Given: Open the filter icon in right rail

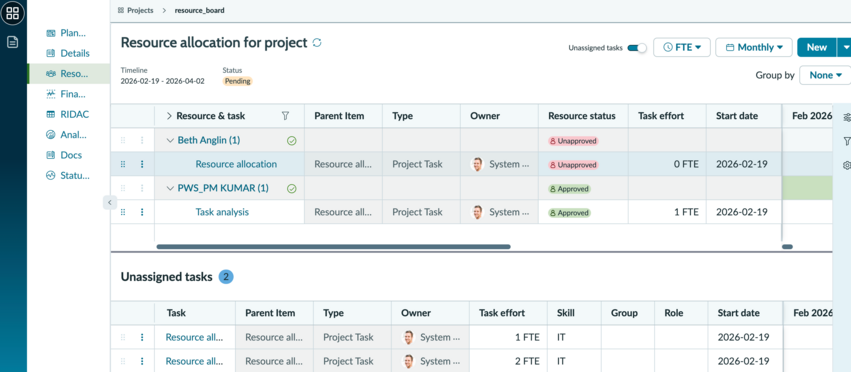Looking at the screenshot, I should point(847,141).
